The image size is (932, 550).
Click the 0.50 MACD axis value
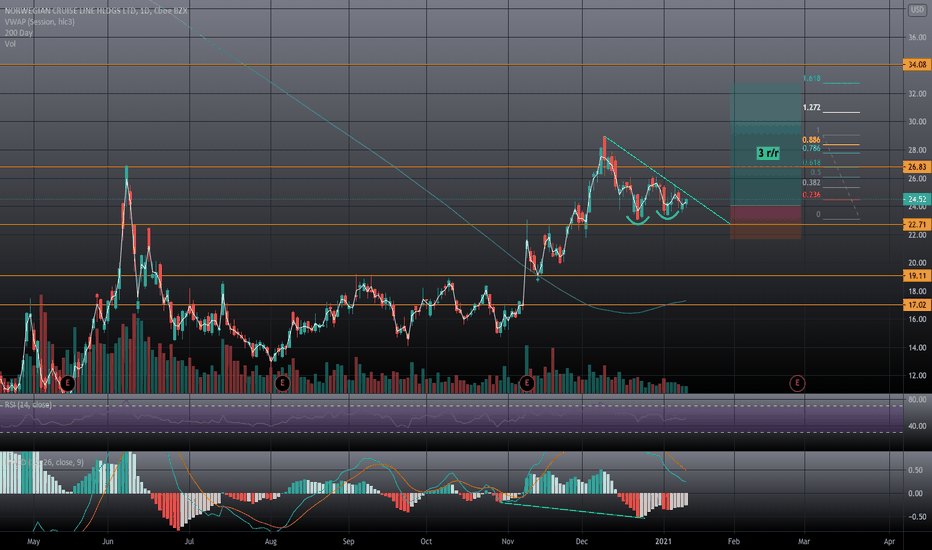915,470
